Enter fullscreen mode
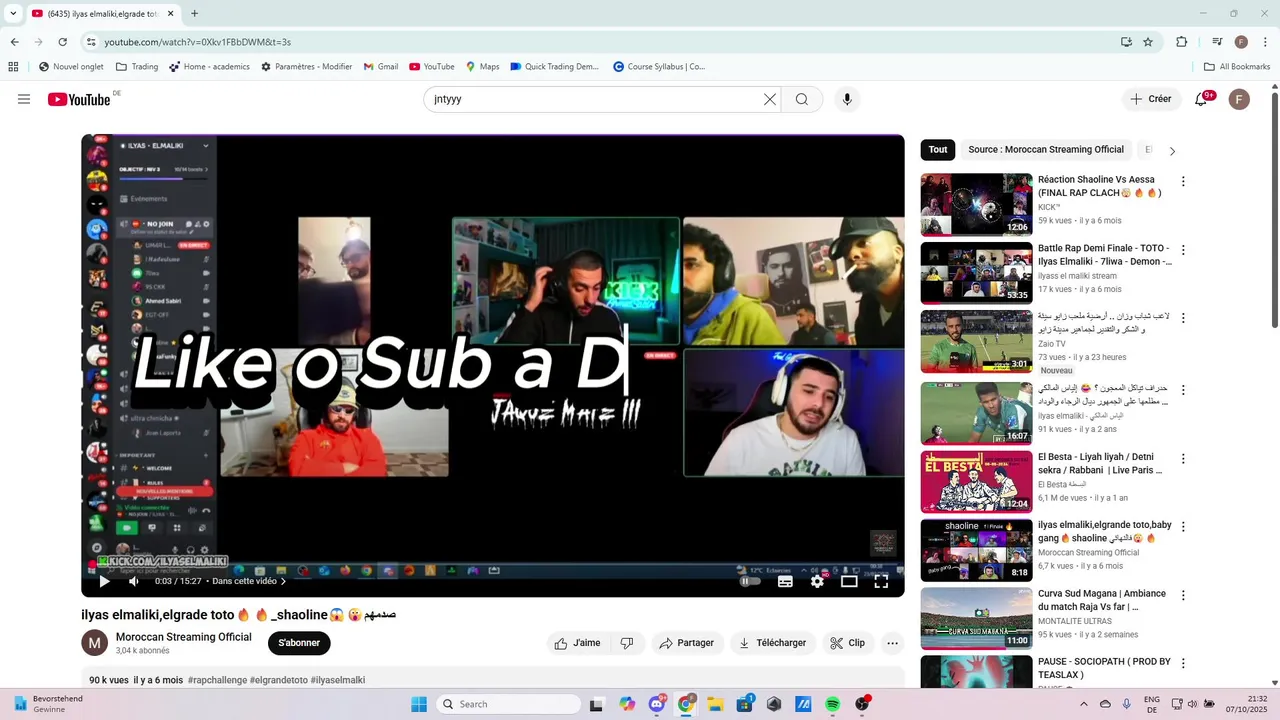The image size is (1280, 720). coord(881,581)
